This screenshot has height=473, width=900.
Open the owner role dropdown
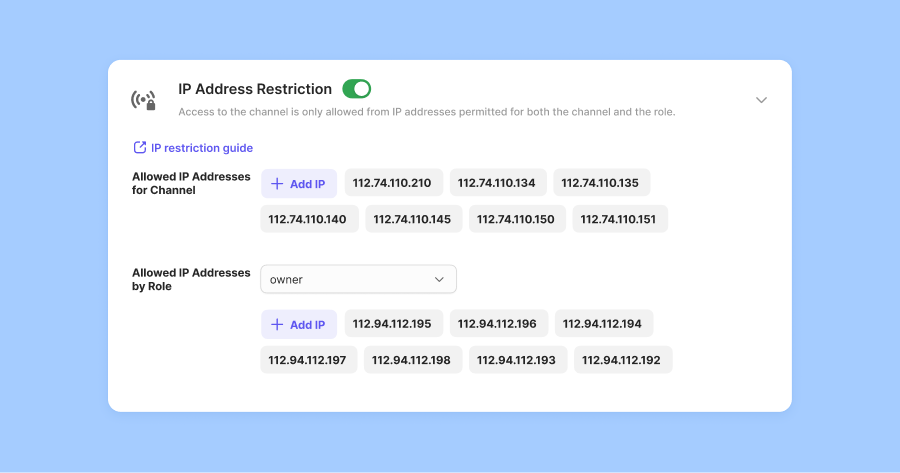coord(358,279)
